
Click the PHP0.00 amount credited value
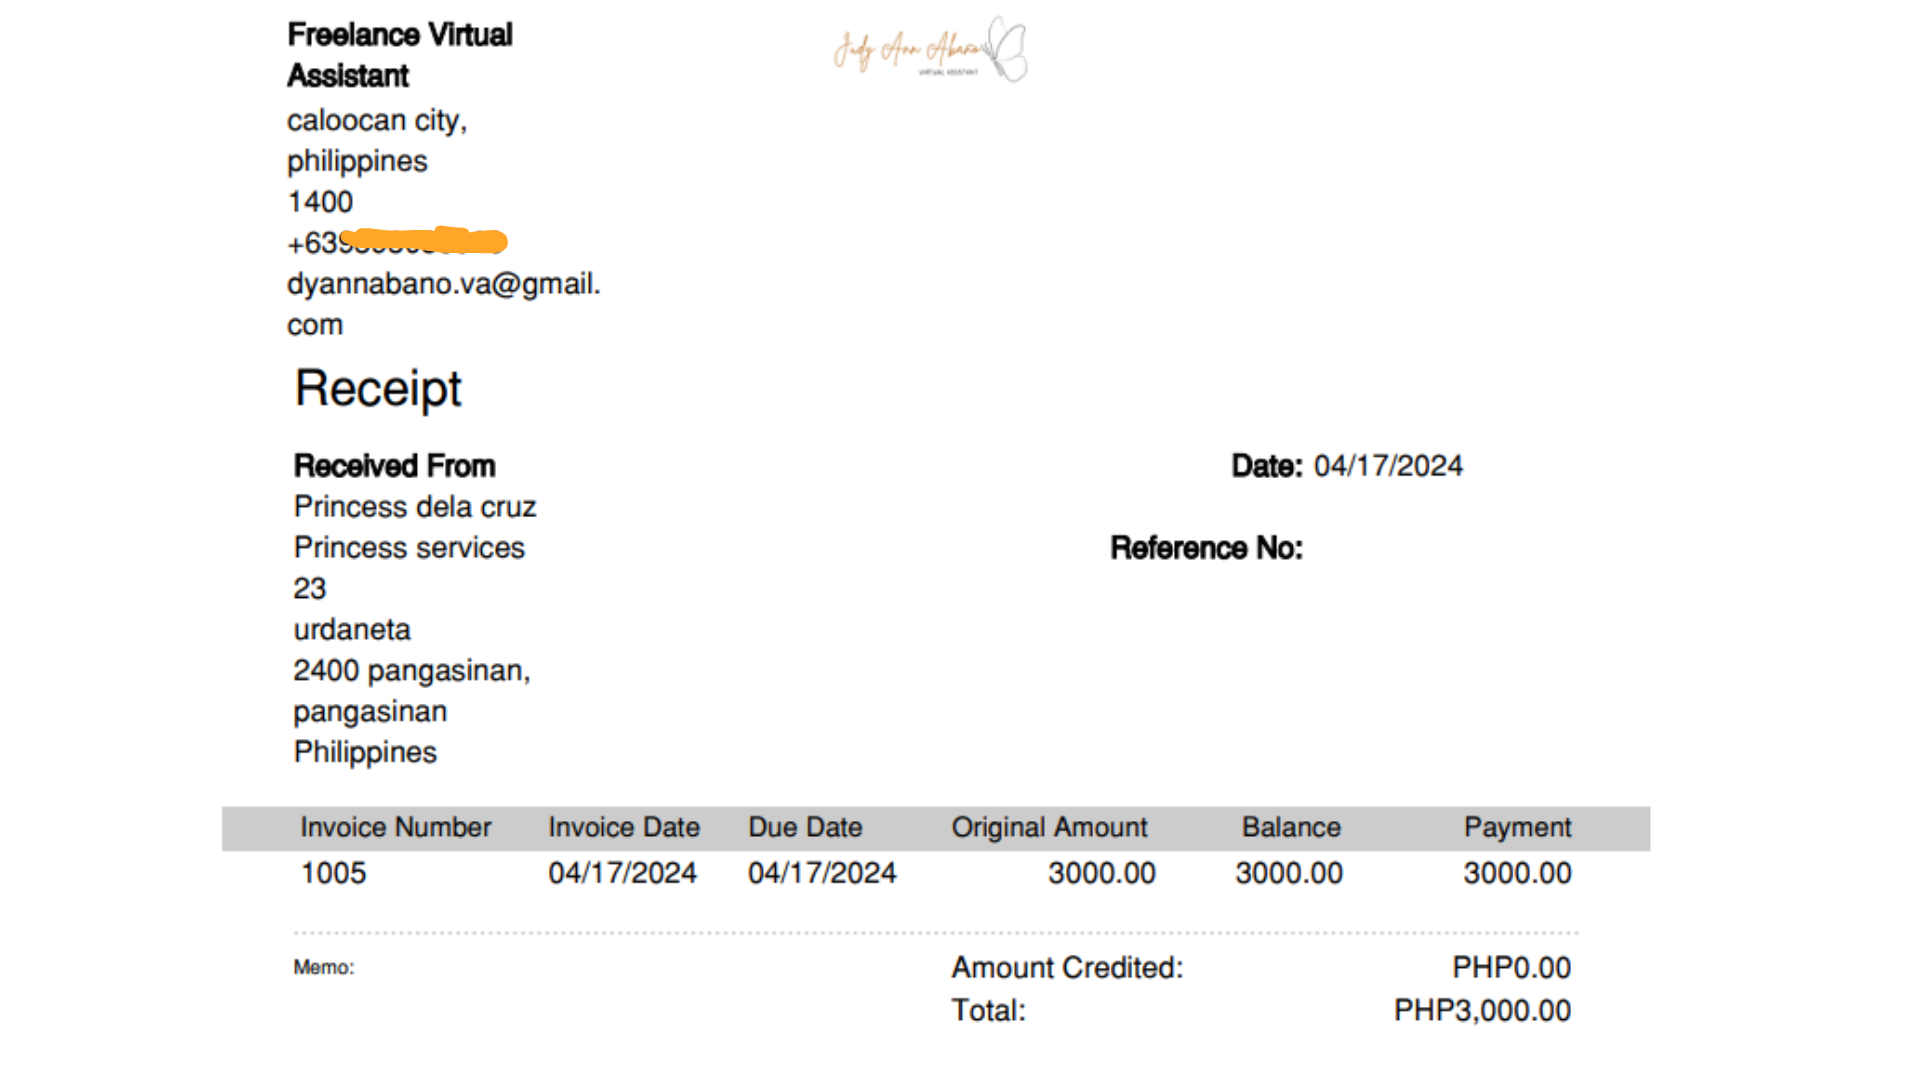pyautogui.click(x=1511, y=968)
